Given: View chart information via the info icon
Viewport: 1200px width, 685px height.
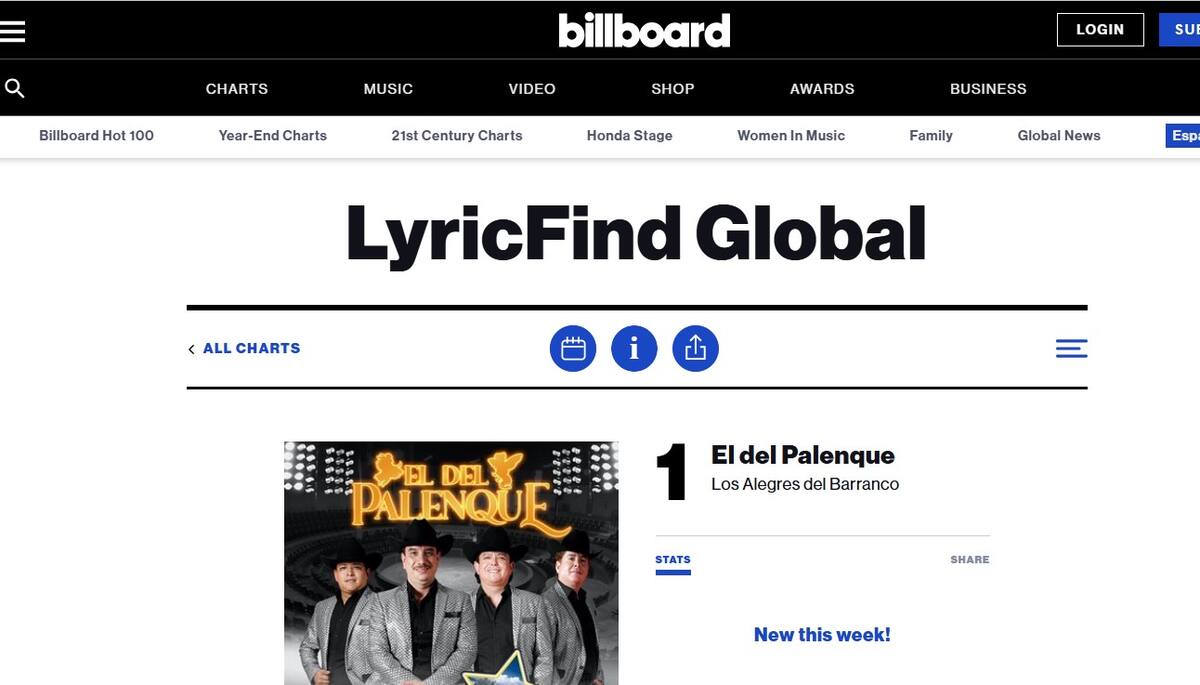Looking at the screenshot, I should pyautogui.click(x=634, y=348).
